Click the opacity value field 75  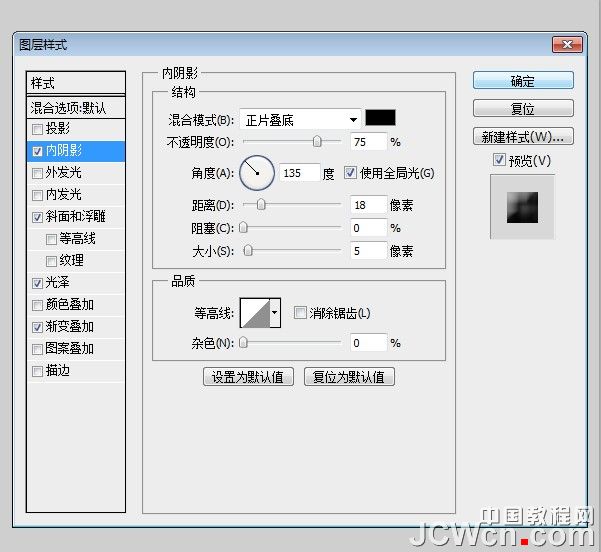click(368, 142)
